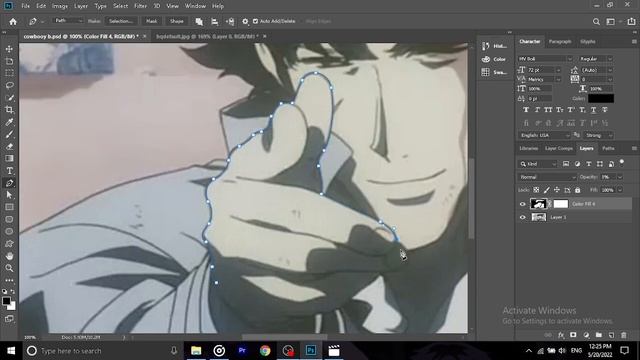Hide the Color Fill 4 layer
The height and width of the screenshot is (360, 640).
[x=522, y=204]
